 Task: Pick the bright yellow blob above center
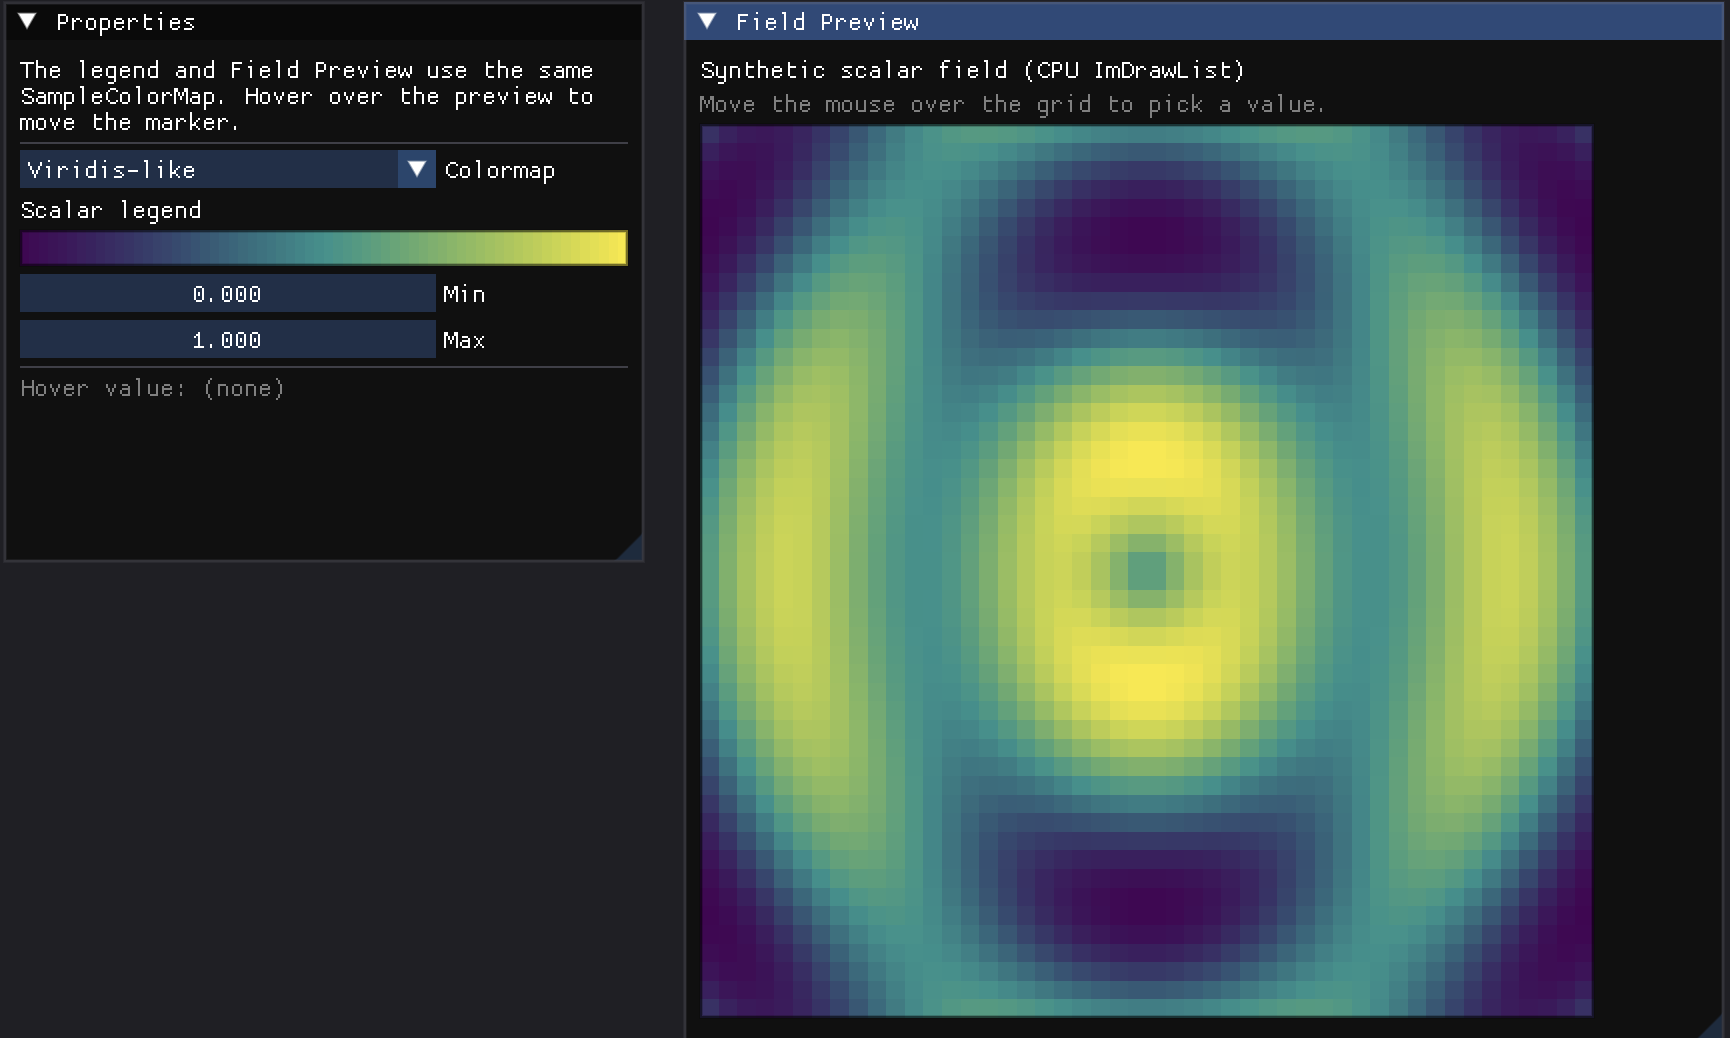point(1147,460)
